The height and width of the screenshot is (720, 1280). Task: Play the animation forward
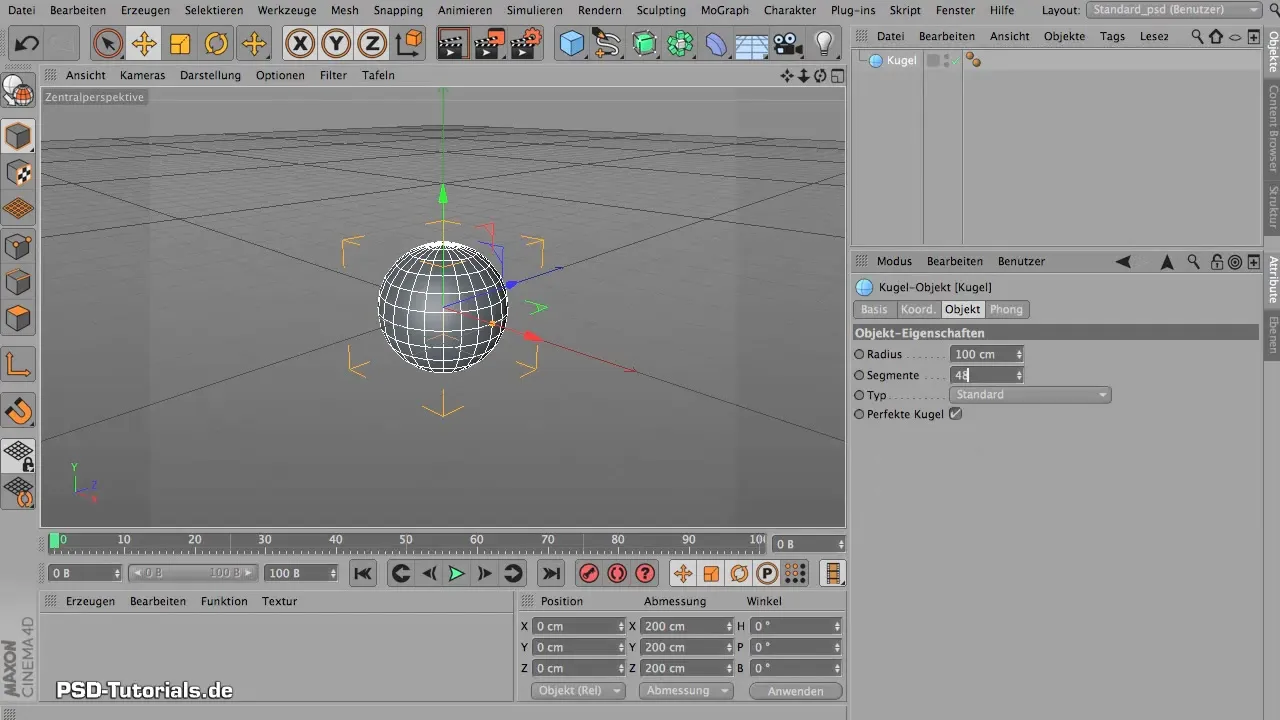click(456, 573)
